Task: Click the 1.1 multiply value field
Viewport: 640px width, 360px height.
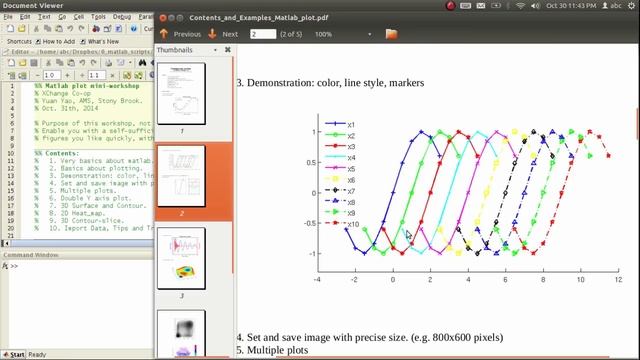Action: [96, 76]
